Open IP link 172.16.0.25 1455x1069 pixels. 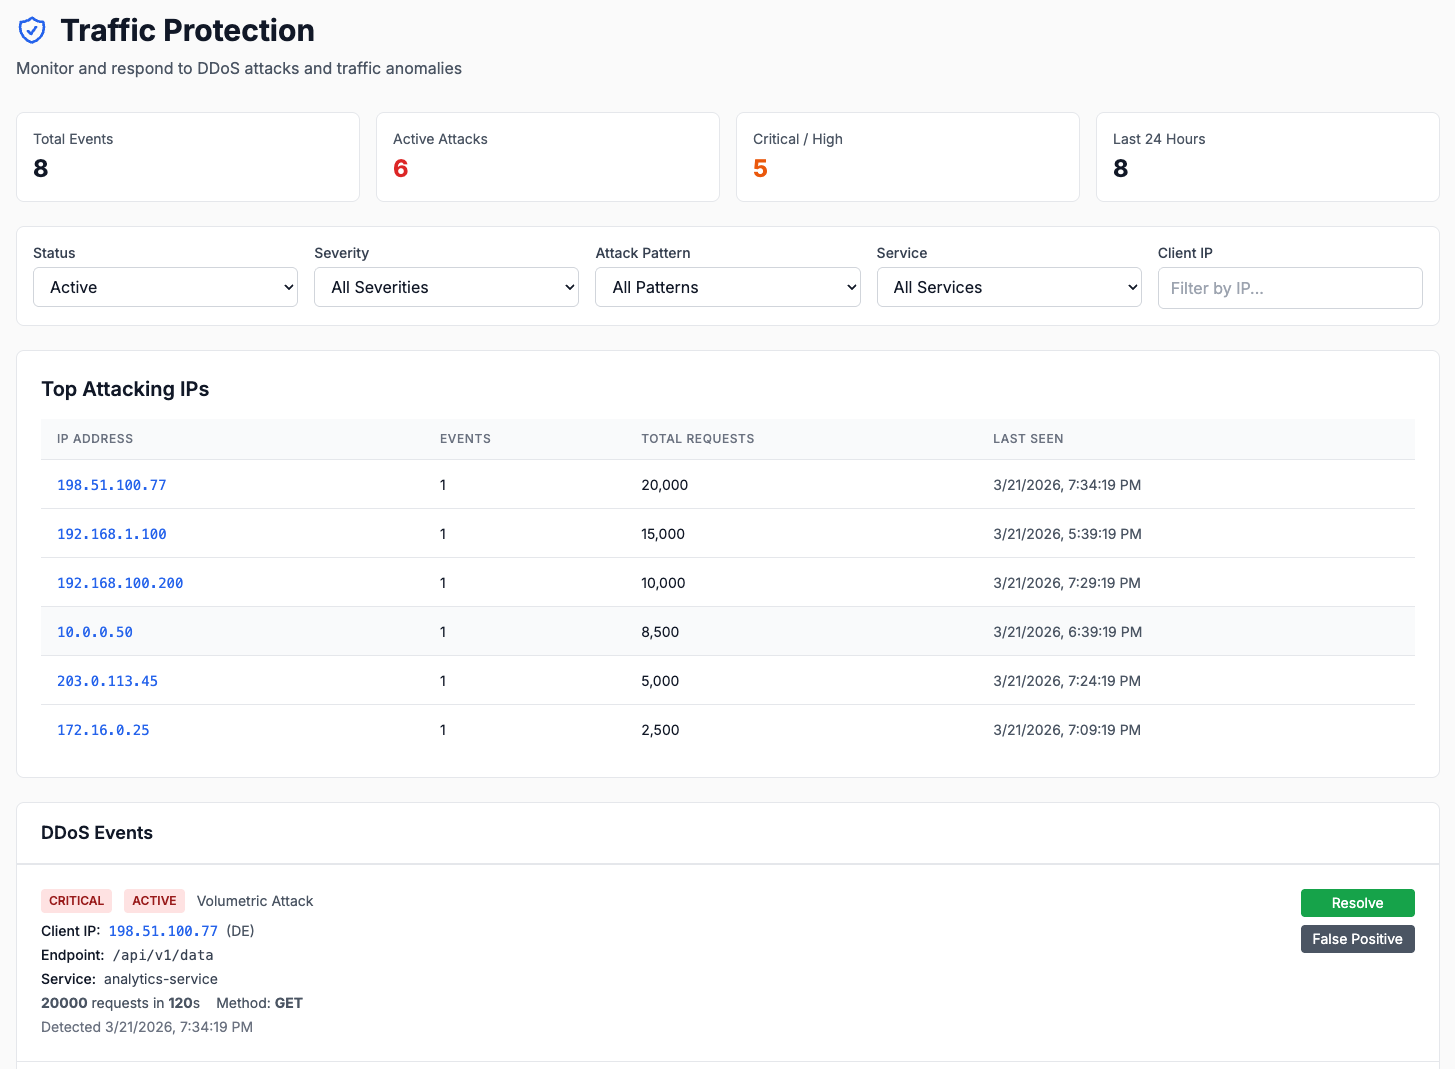click(x=103, y=730)
